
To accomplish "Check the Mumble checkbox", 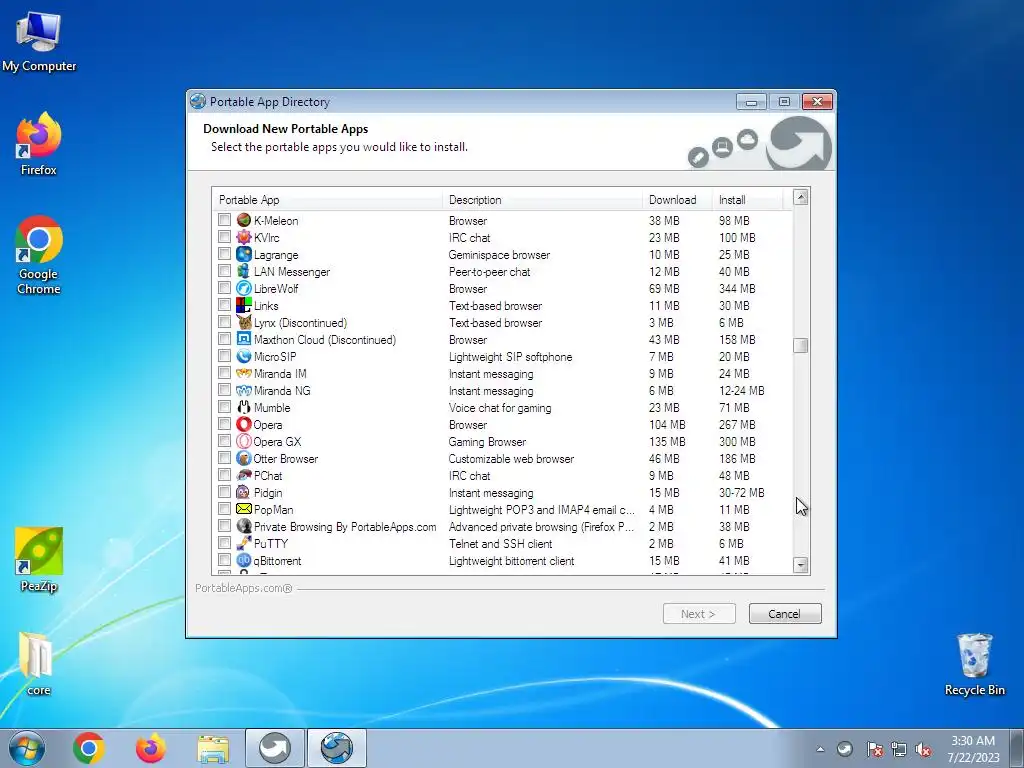I will (224, 407).
